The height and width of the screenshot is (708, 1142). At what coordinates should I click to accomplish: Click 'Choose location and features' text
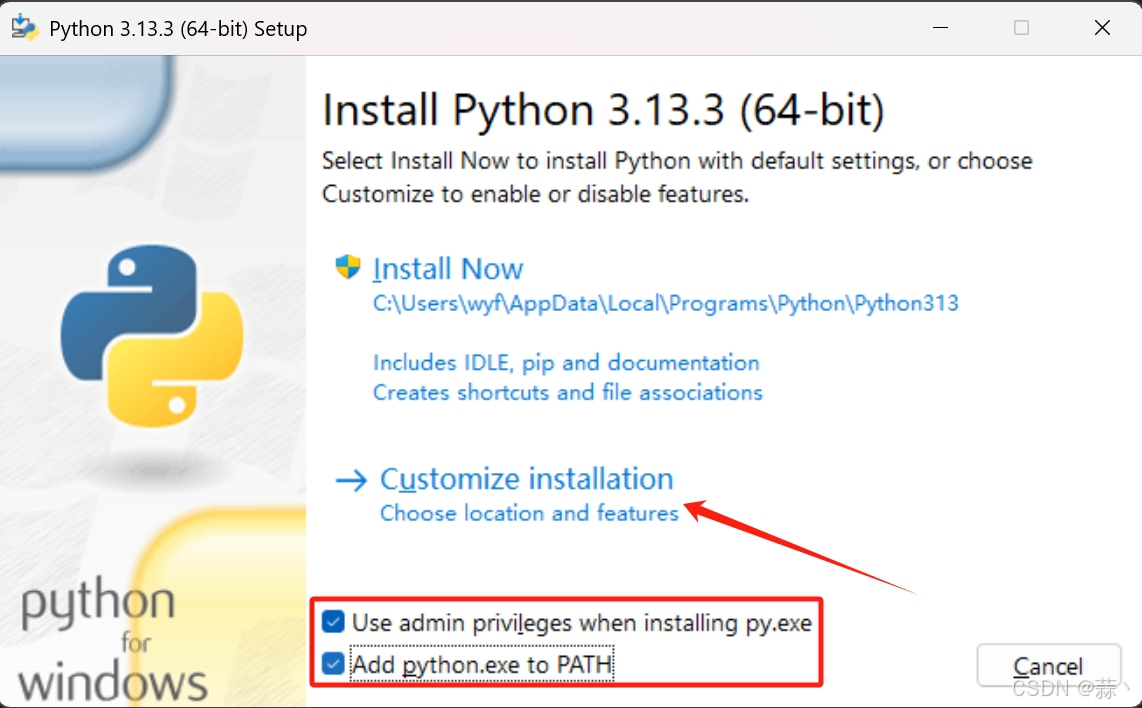(529, 513)
